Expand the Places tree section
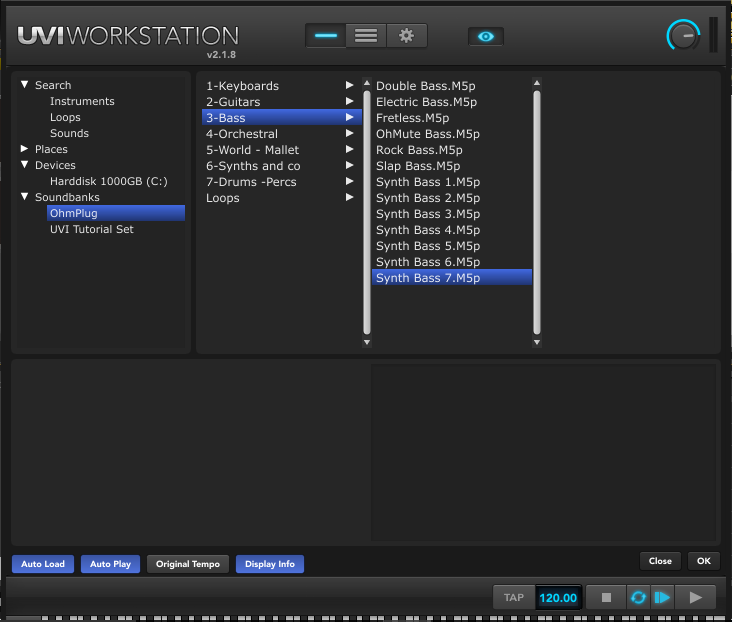732x622 pixels. coord(25,148)
